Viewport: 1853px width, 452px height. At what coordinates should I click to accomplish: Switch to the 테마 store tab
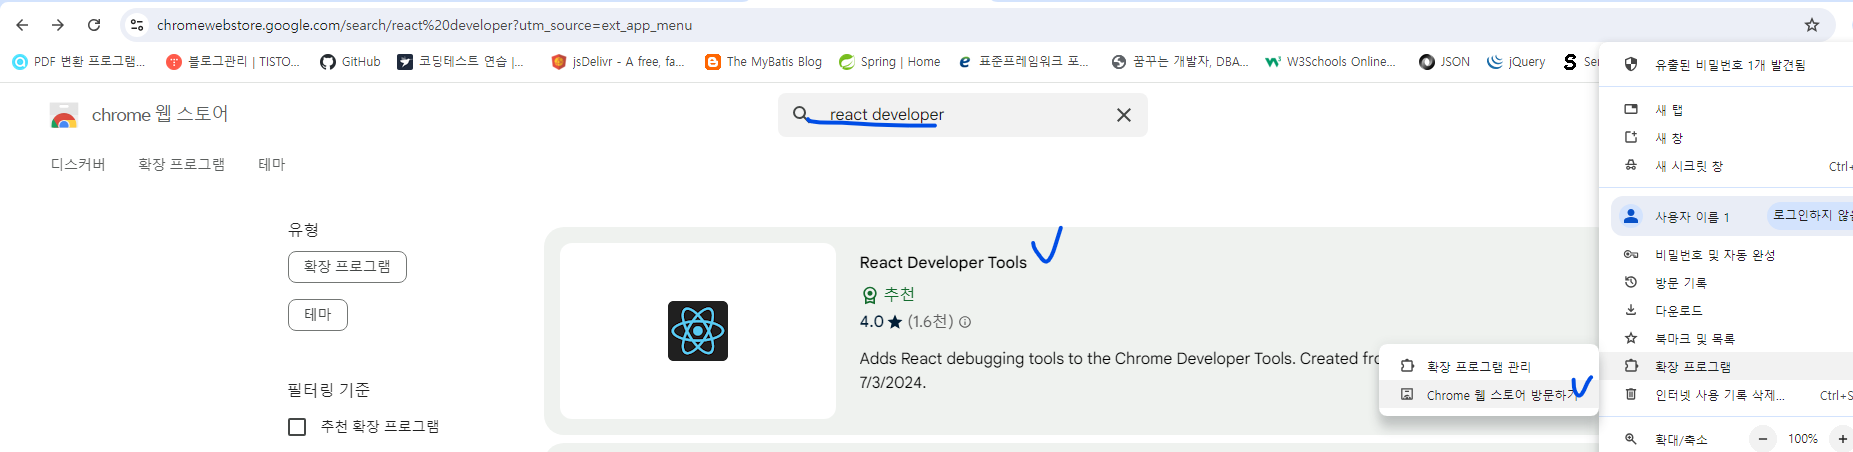[x=272, y=164]
